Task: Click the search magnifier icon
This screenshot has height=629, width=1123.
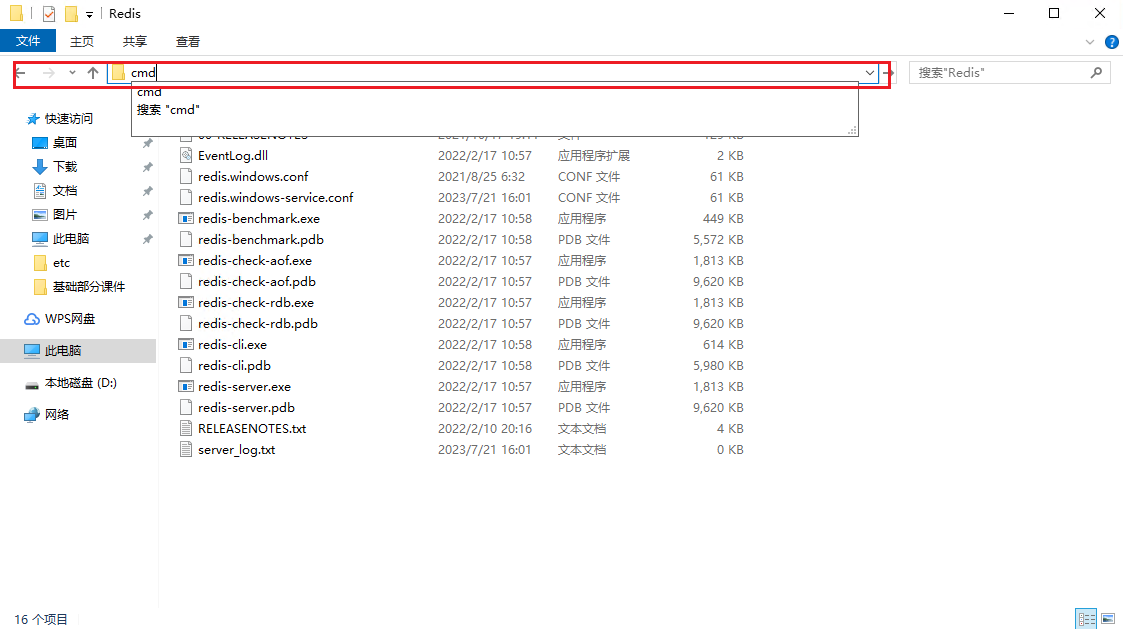Action: [1097, 72]
